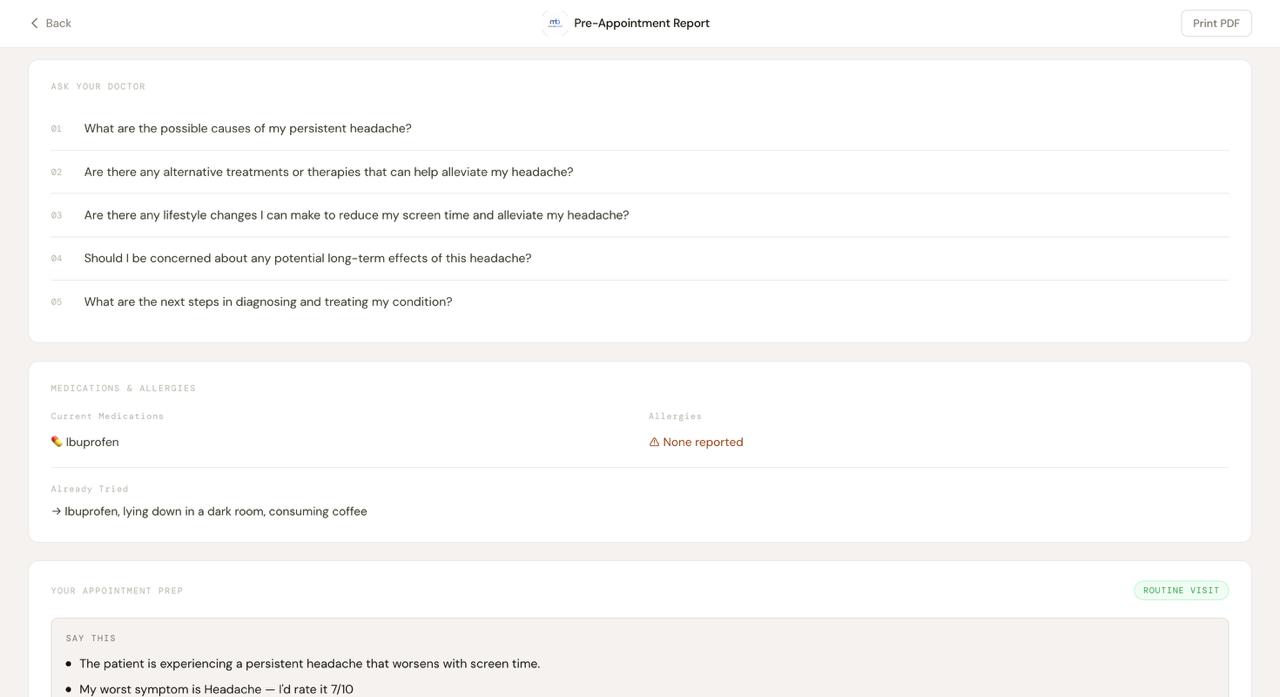Viewport: 1280px width, 697px height.
Task: Click the pill icon next to Ibuprofen
Action: (57, 442)
